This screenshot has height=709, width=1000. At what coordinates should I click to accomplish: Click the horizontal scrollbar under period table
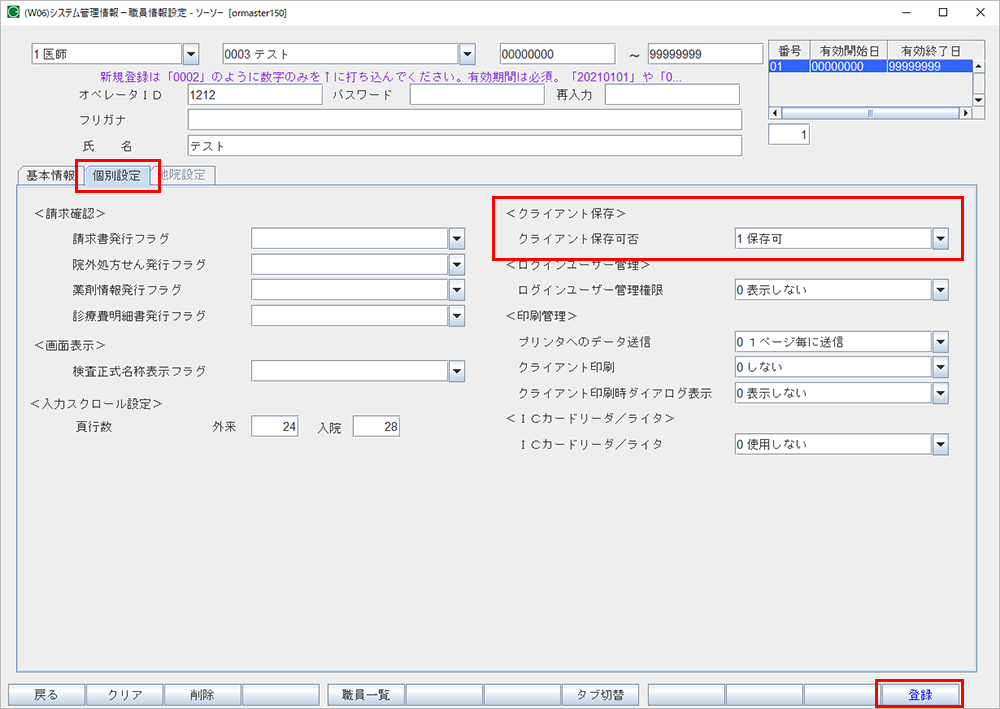[870, 113]
